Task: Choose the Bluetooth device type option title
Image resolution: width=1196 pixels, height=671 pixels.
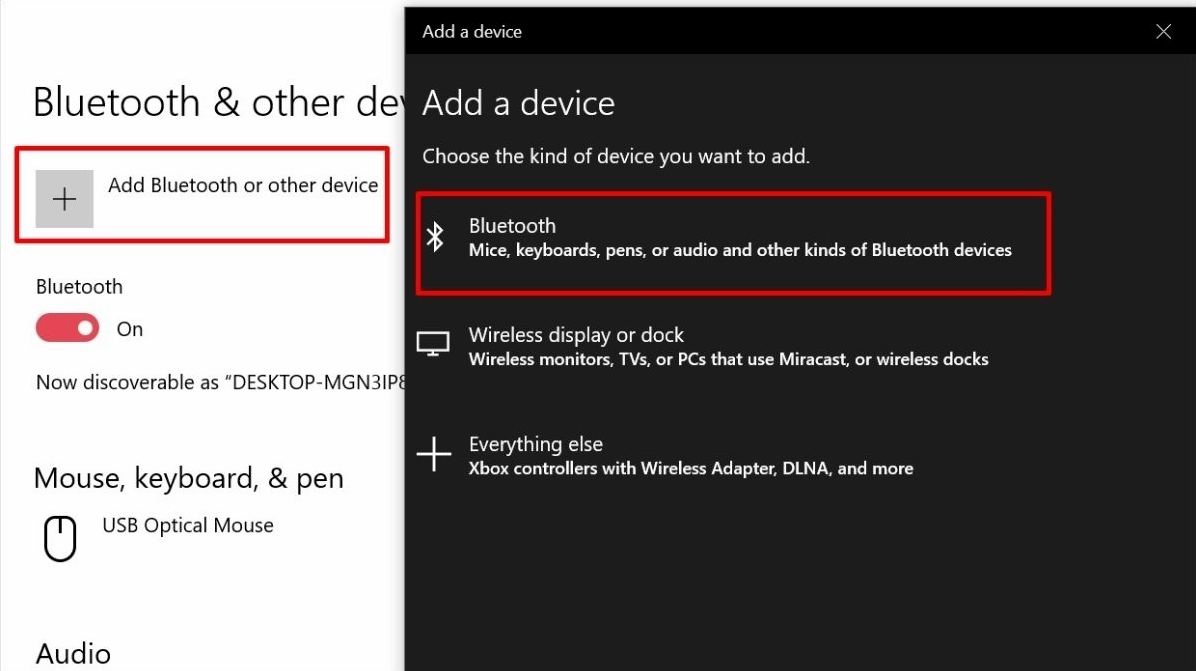Action: click(x=512, y=226)
